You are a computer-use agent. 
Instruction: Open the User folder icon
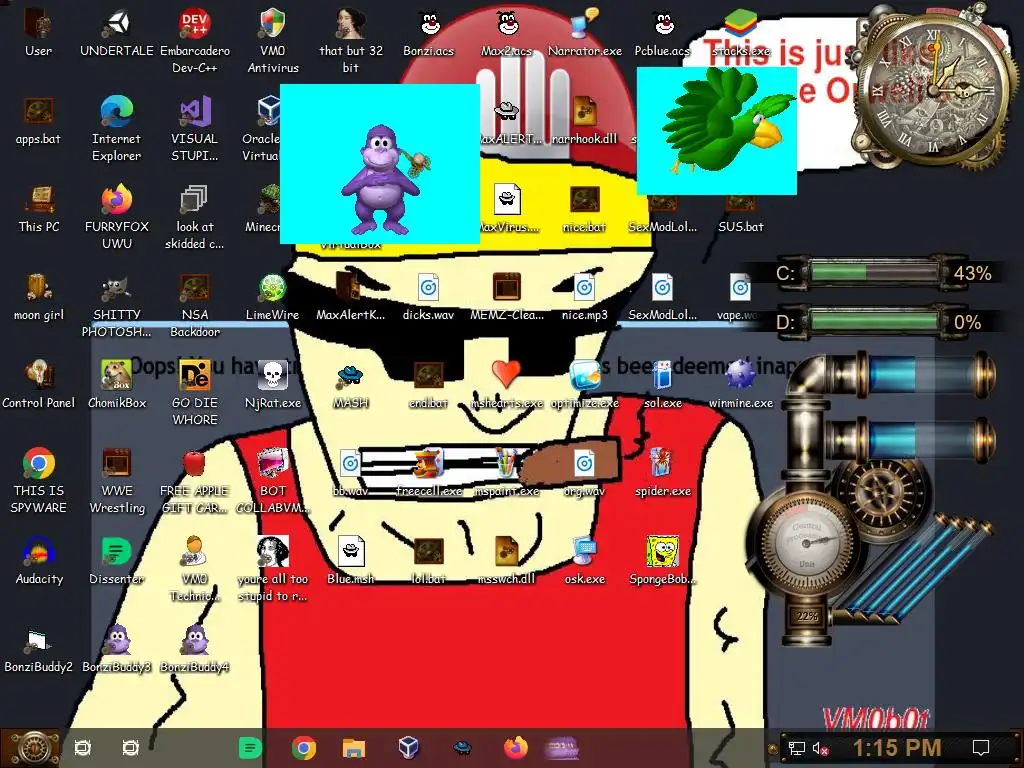click(x=39, y=33)
